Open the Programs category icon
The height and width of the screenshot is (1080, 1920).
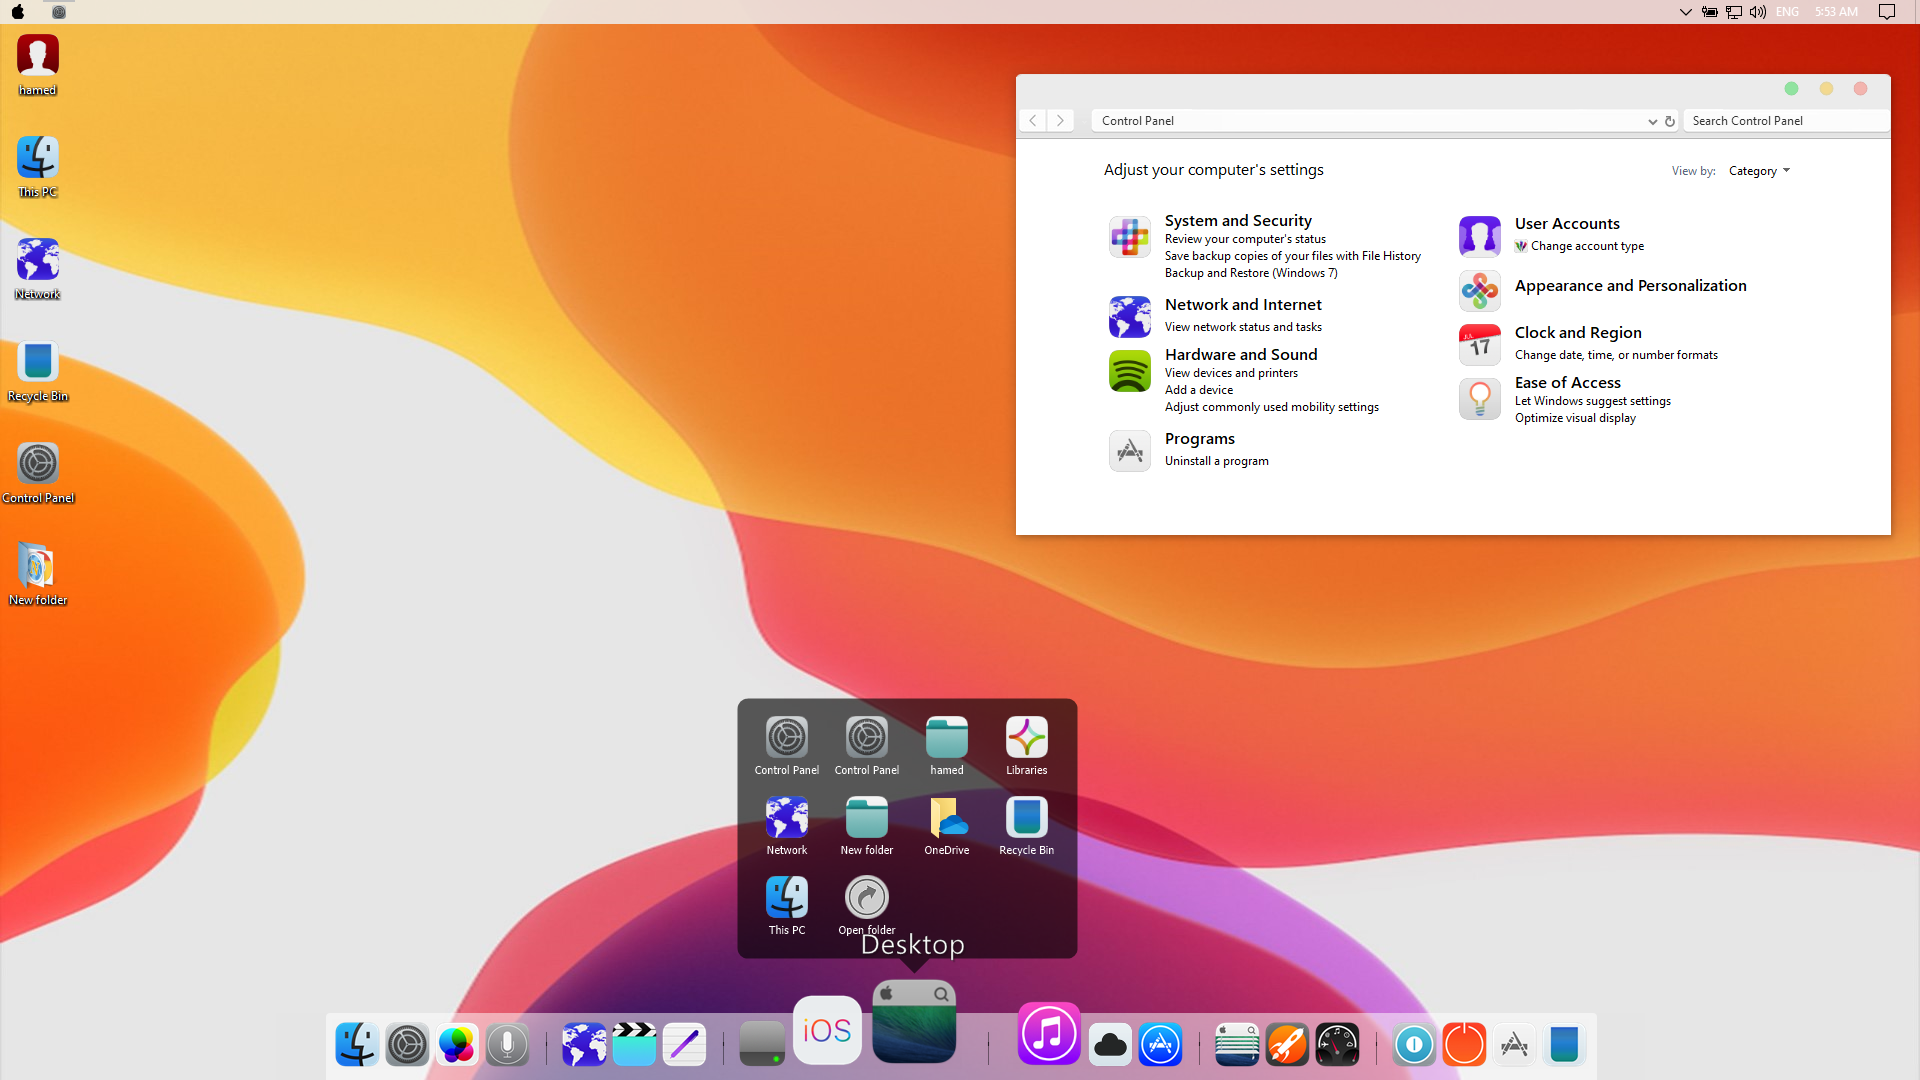(1129, 451)
